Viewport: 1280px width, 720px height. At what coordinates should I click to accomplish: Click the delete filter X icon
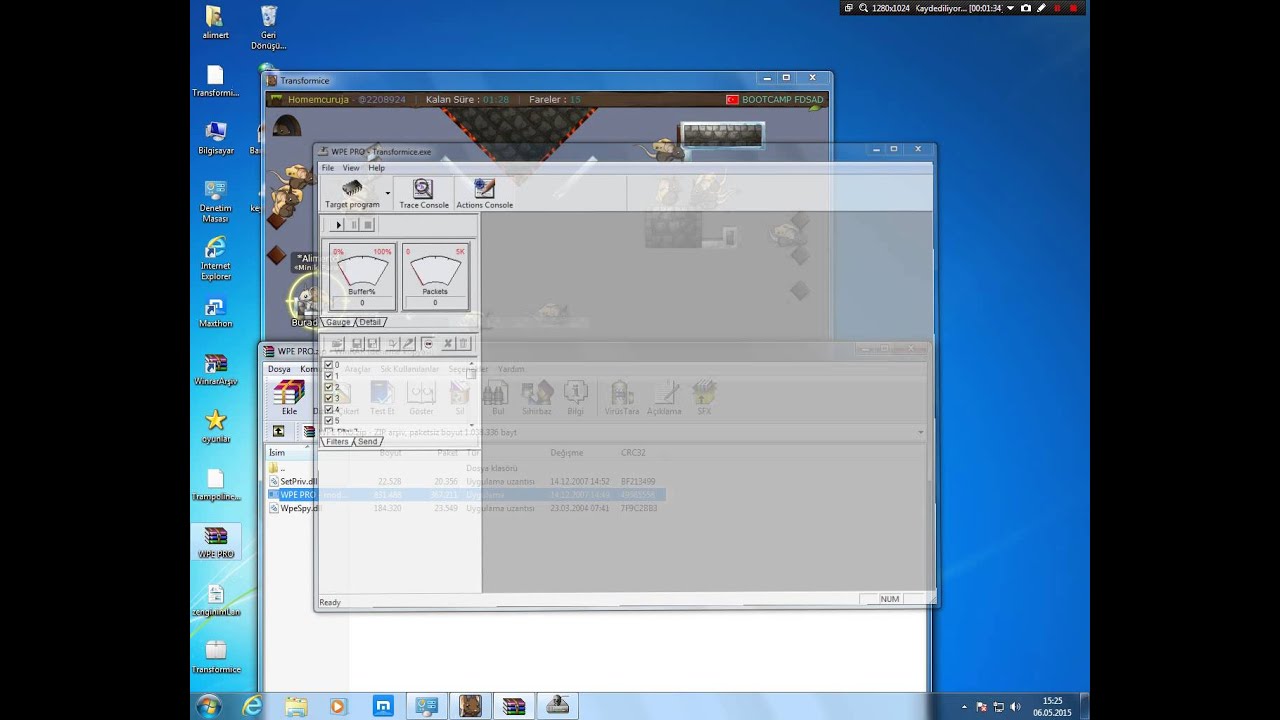448,343
